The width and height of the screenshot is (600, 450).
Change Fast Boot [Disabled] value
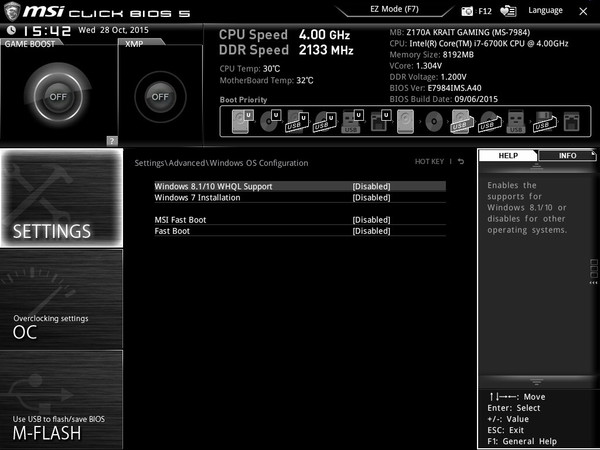371,231
